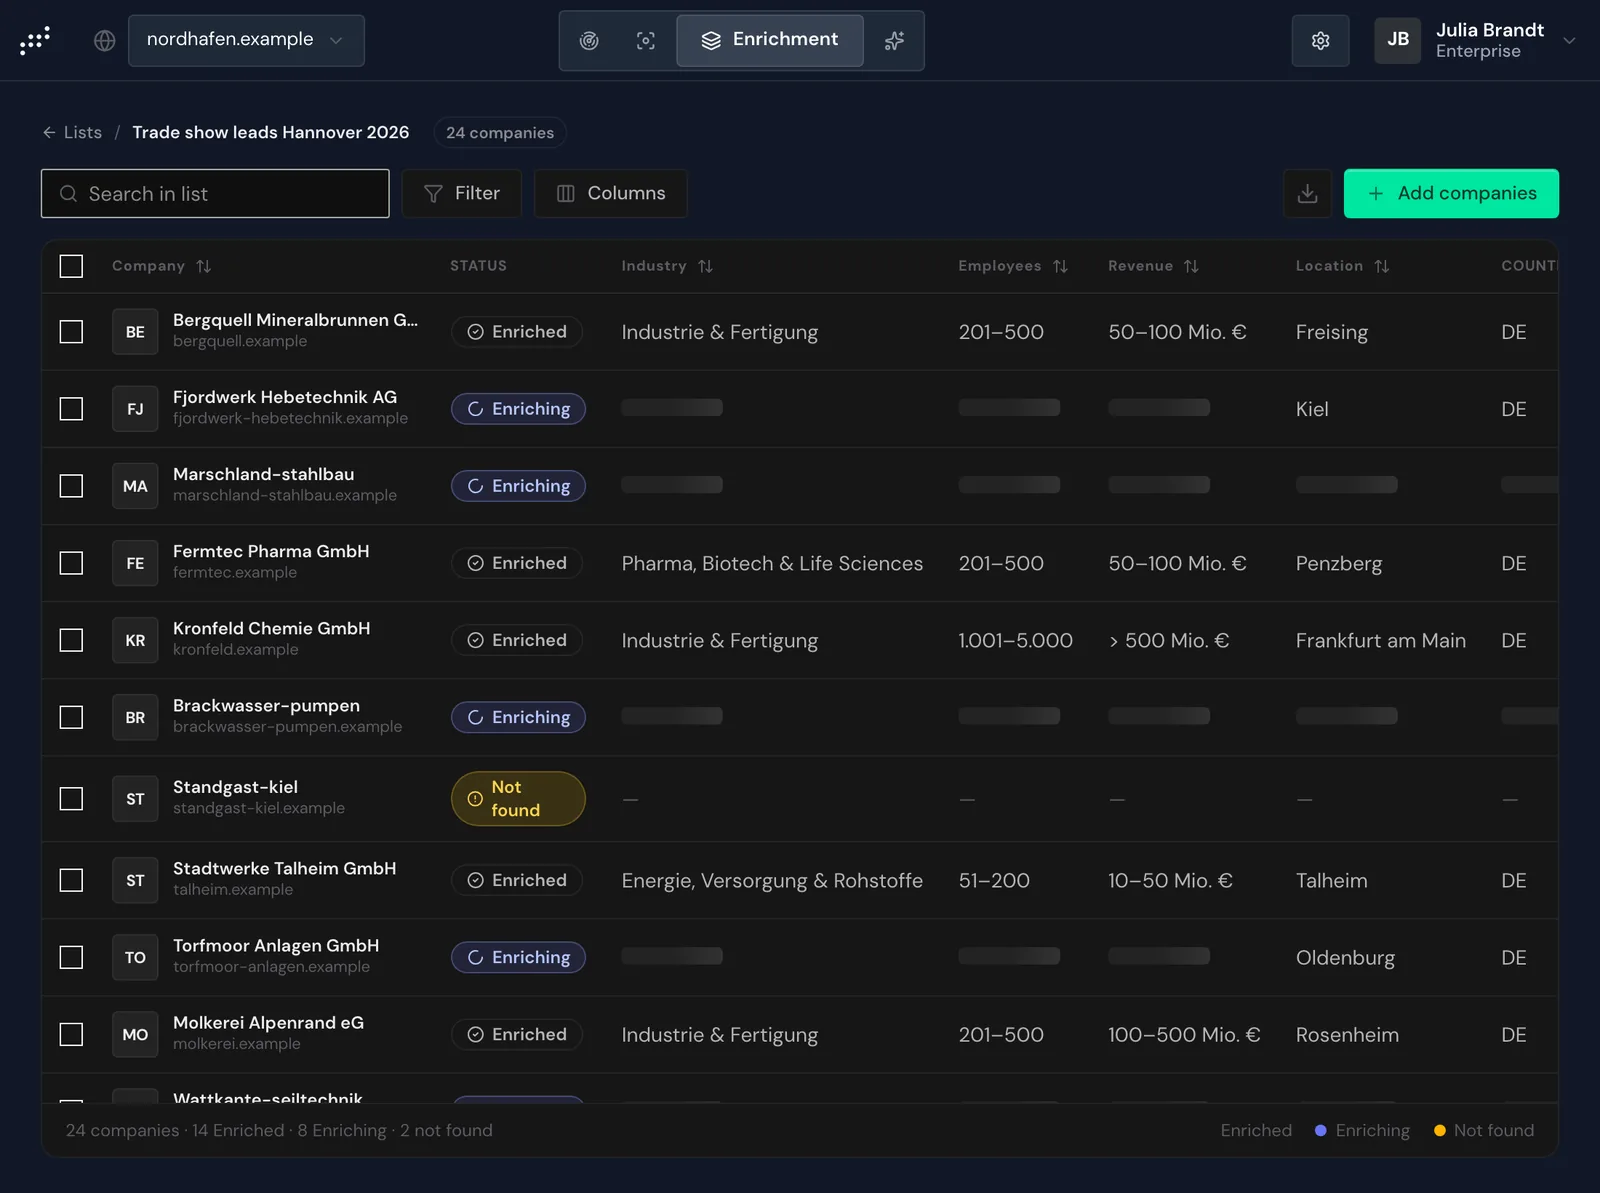Open the Marschland-stahlbau company name

pyautogui.click(x=263, y=474)
